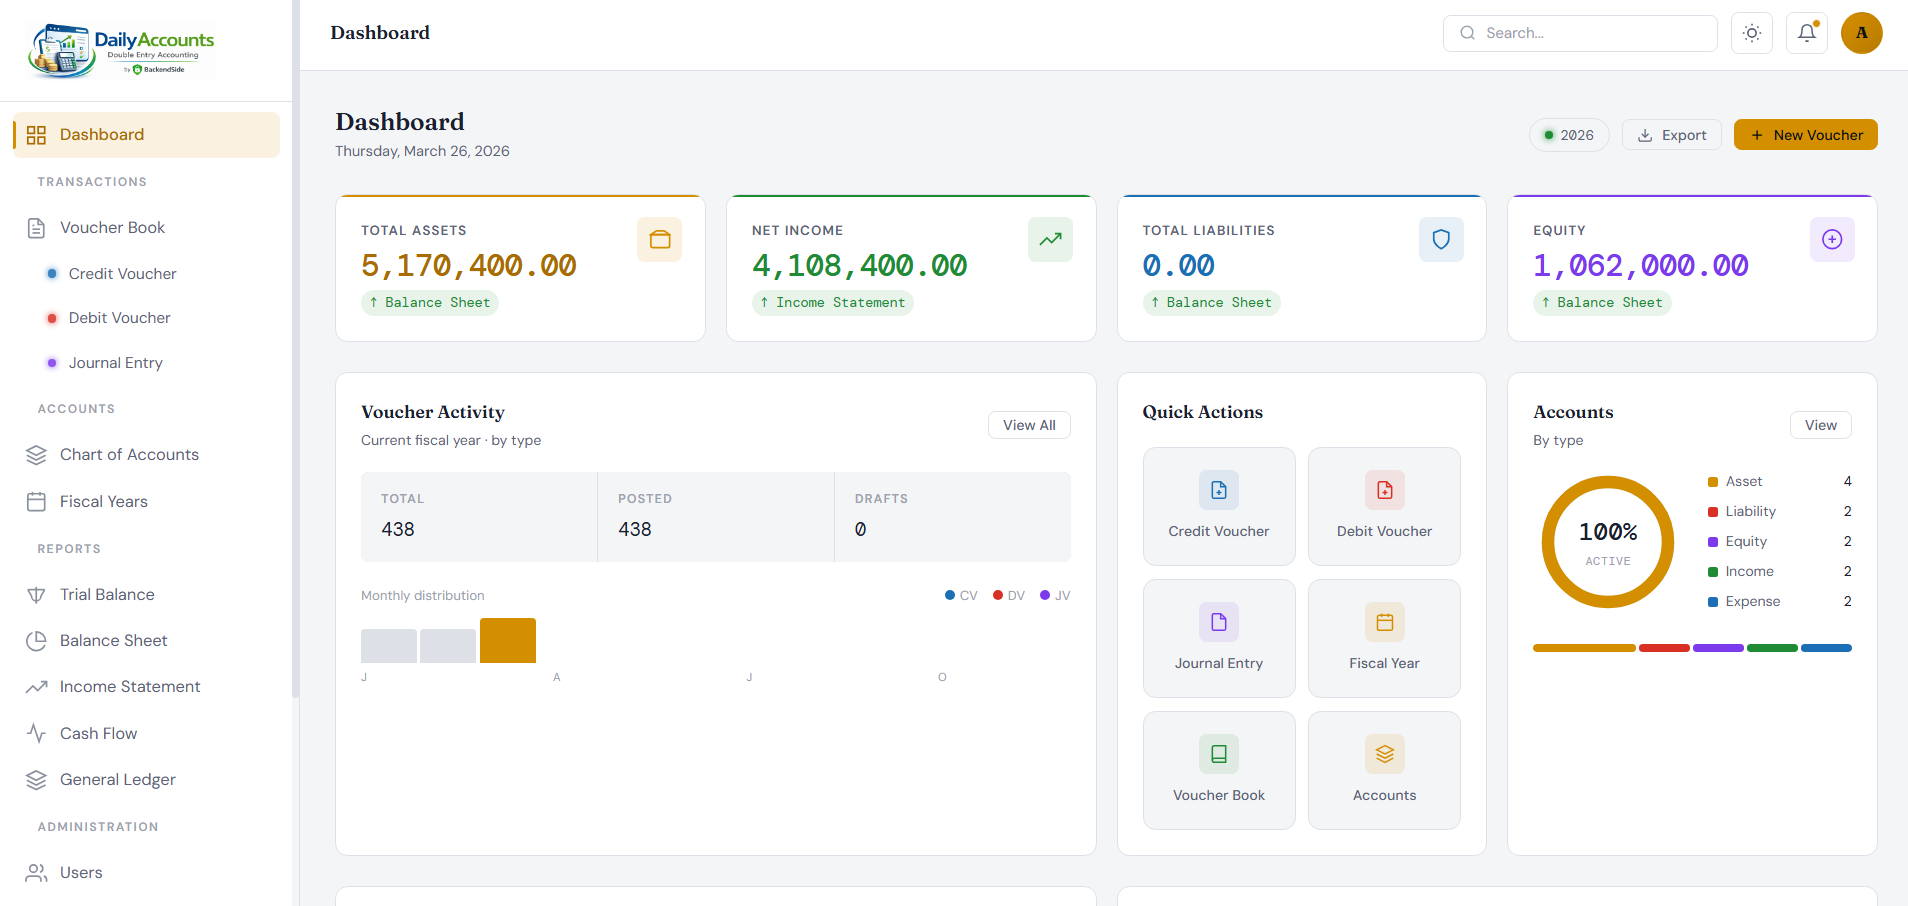Screen dimensions: 1908x906
Task: Click the Debit Voucher quick action tile
Action: (1383, 506)
